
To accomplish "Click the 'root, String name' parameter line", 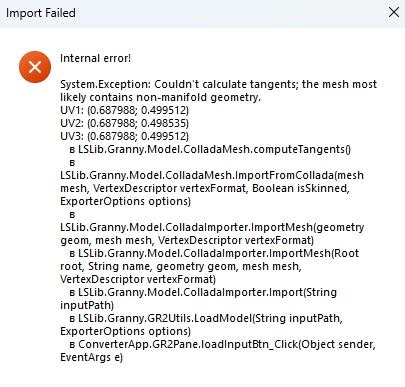I will coord(181,266).
